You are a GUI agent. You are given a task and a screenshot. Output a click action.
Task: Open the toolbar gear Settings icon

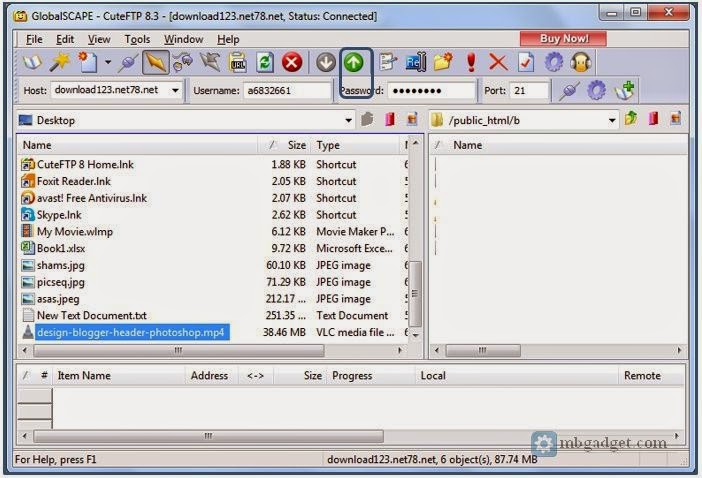554,62
